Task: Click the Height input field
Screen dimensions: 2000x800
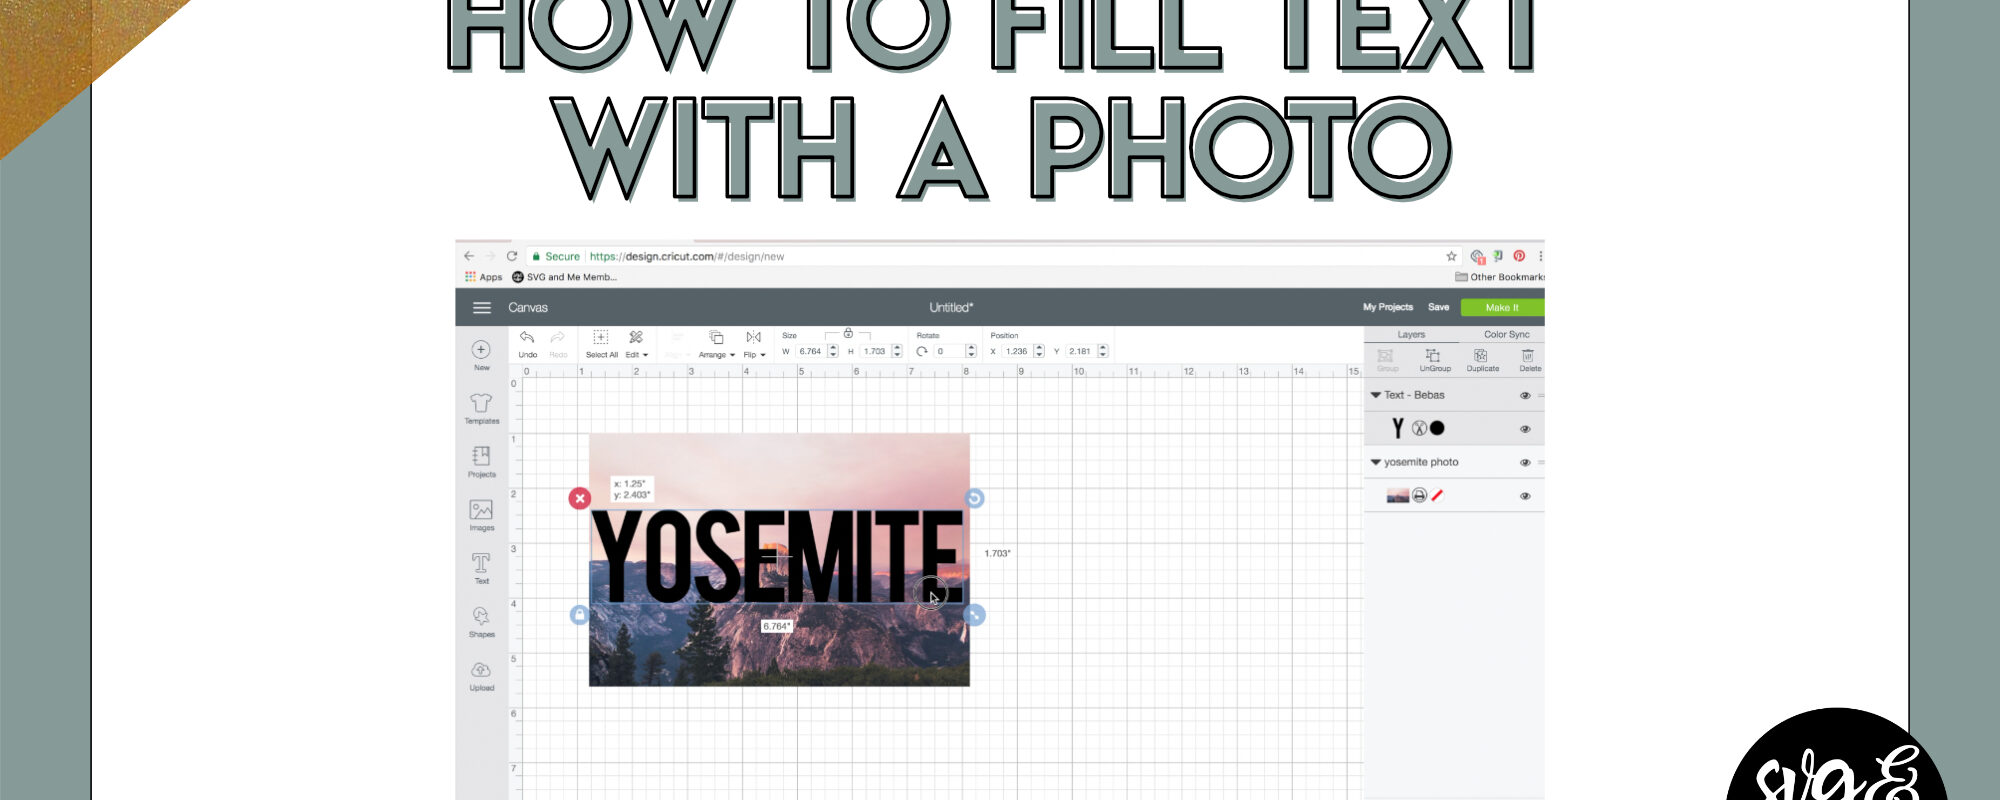Action: [875, 351]
